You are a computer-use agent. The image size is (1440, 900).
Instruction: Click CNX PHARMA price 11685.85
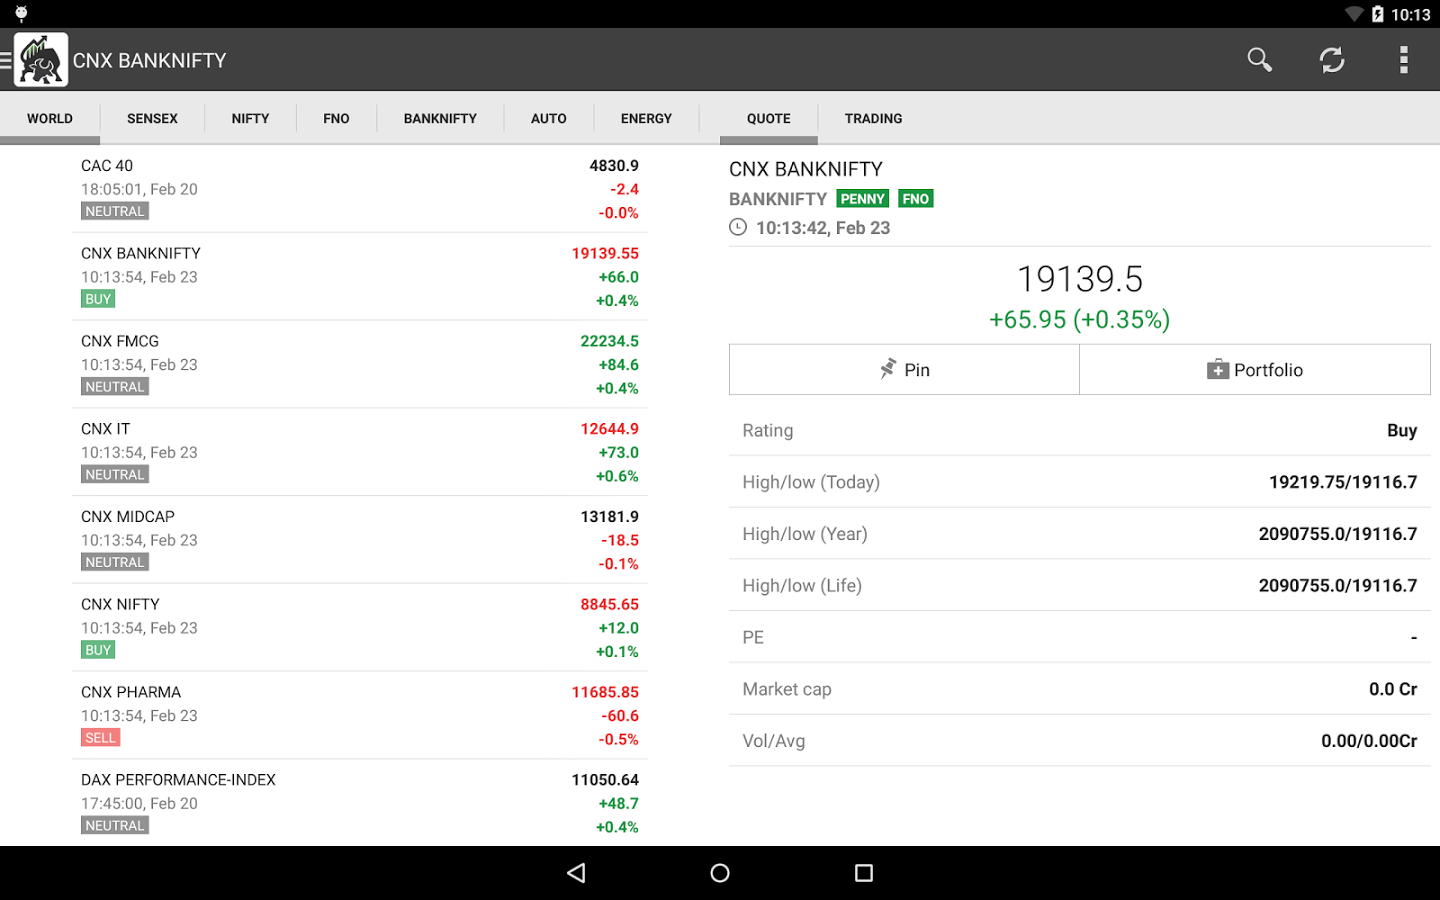pyautogui.click(x=605, y=692)
